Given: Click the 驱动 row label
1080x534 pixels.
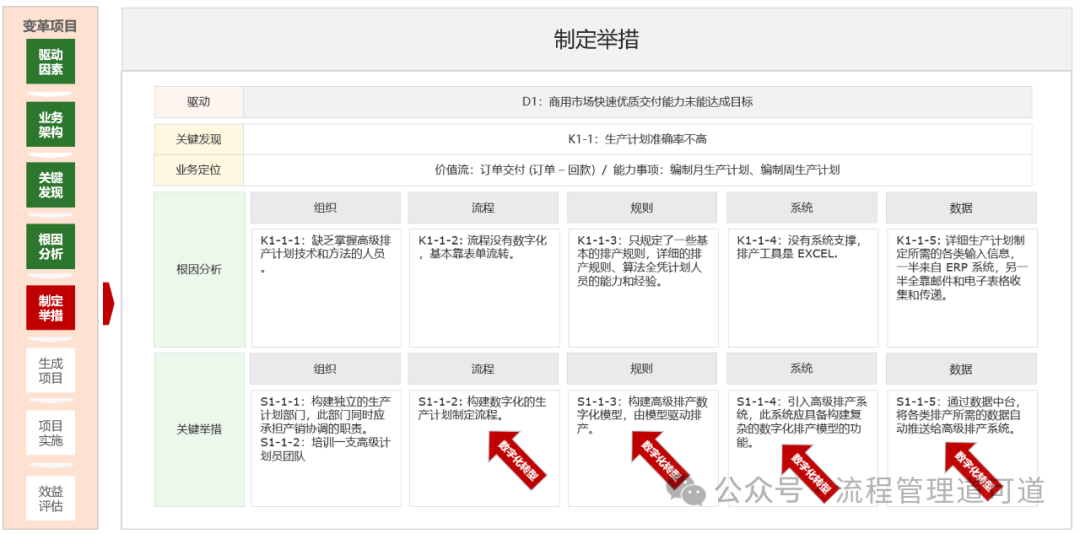Looking at the screenshot, I should click(198, 102).
